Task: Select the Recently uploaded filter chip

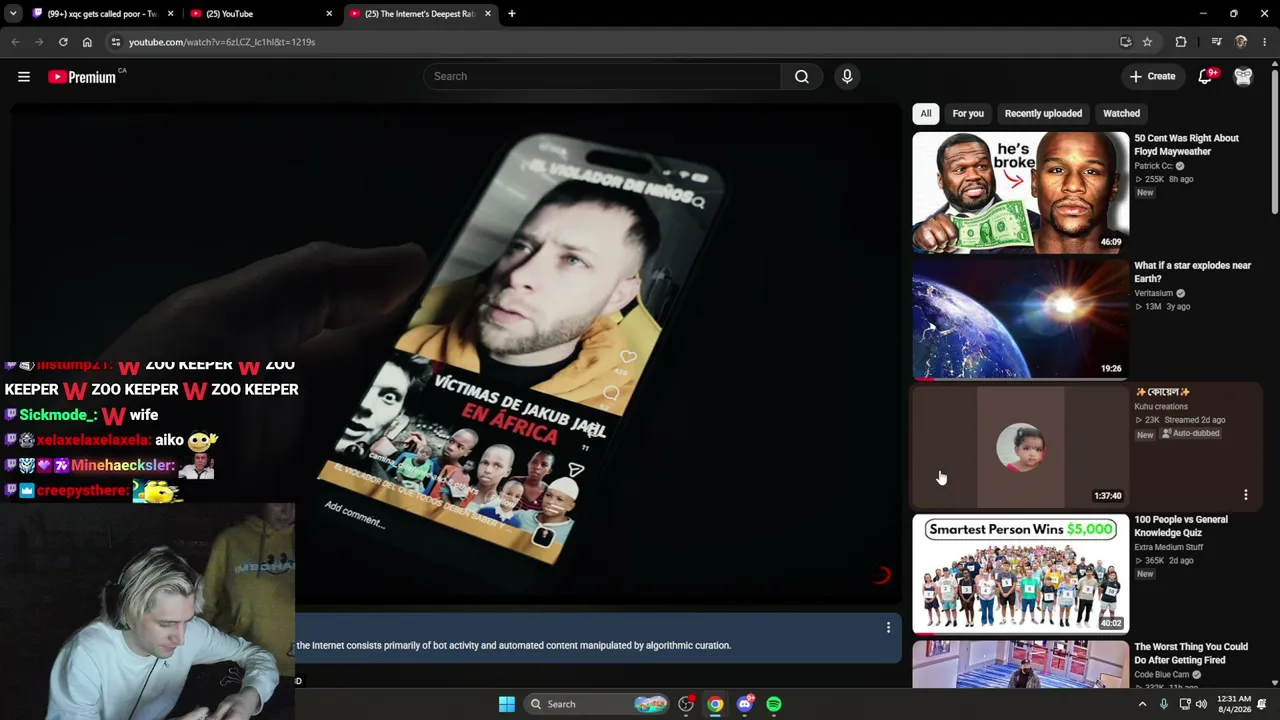Action: 1043,113
